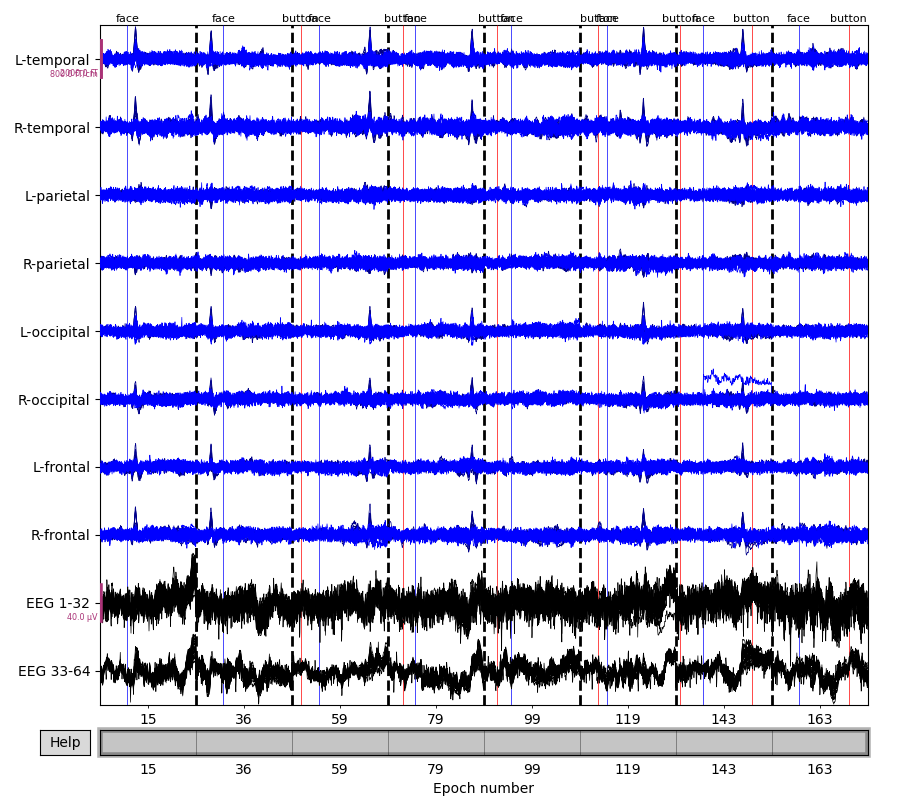Click plot axis epoch tick label 36

pyautogui.click(x=243, y=719)
